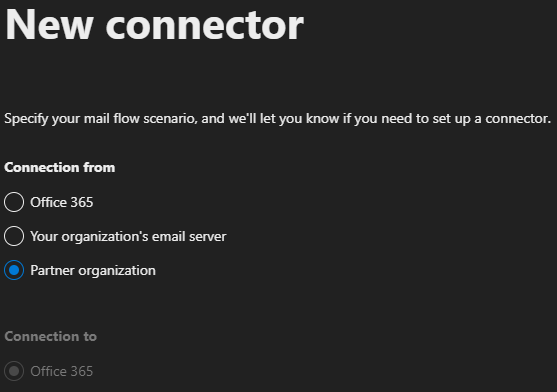Click the enabled 'Office 365' label under Connection from
Viewport: 557px width, 392px height.
point(61,202)
